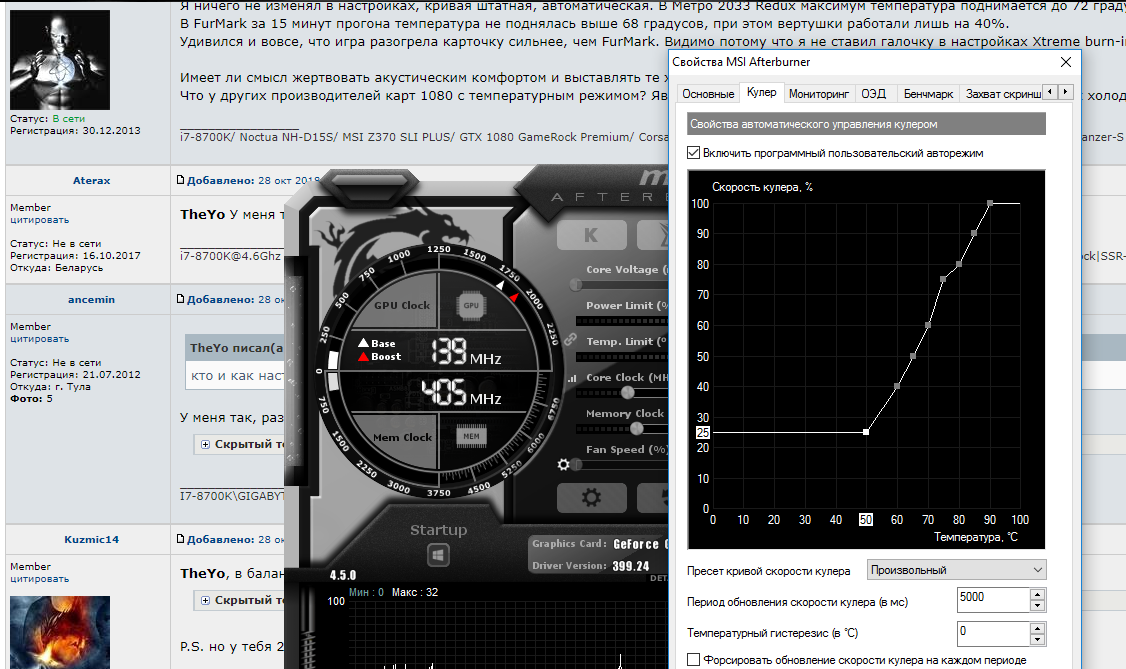Open the Захват скриншотов tab
The height and width of the screenshot is (669, 1126).
click(x=1003, y=94)
